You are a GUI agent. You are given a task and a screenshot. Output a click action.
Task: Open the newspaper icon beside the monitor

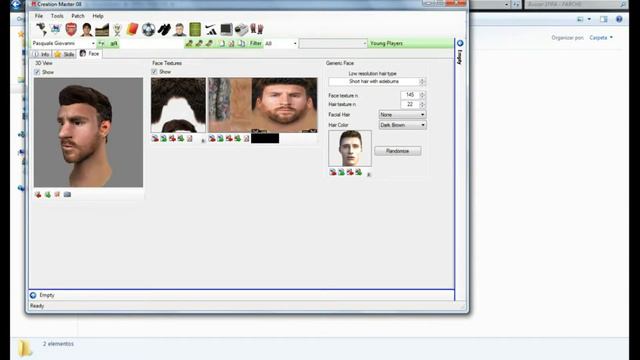[241, 29]
